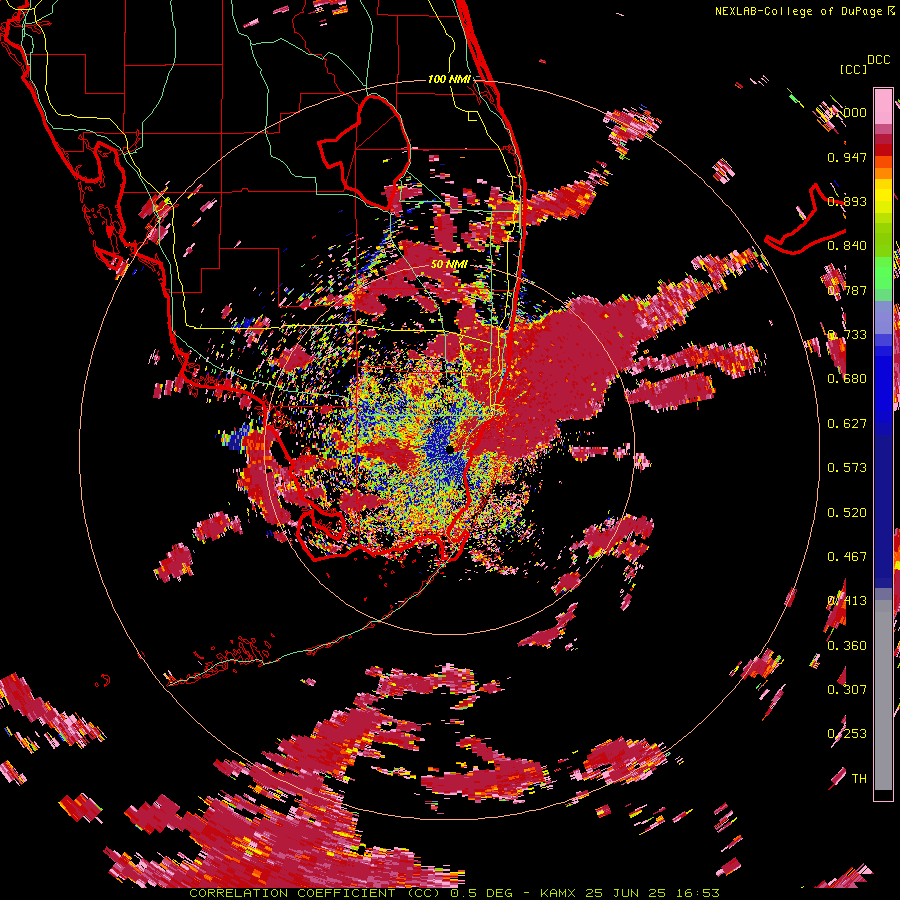Screen dimensions: 900x900
Task: Click the KAMX station identifier
Action: (x=559, y=893)
